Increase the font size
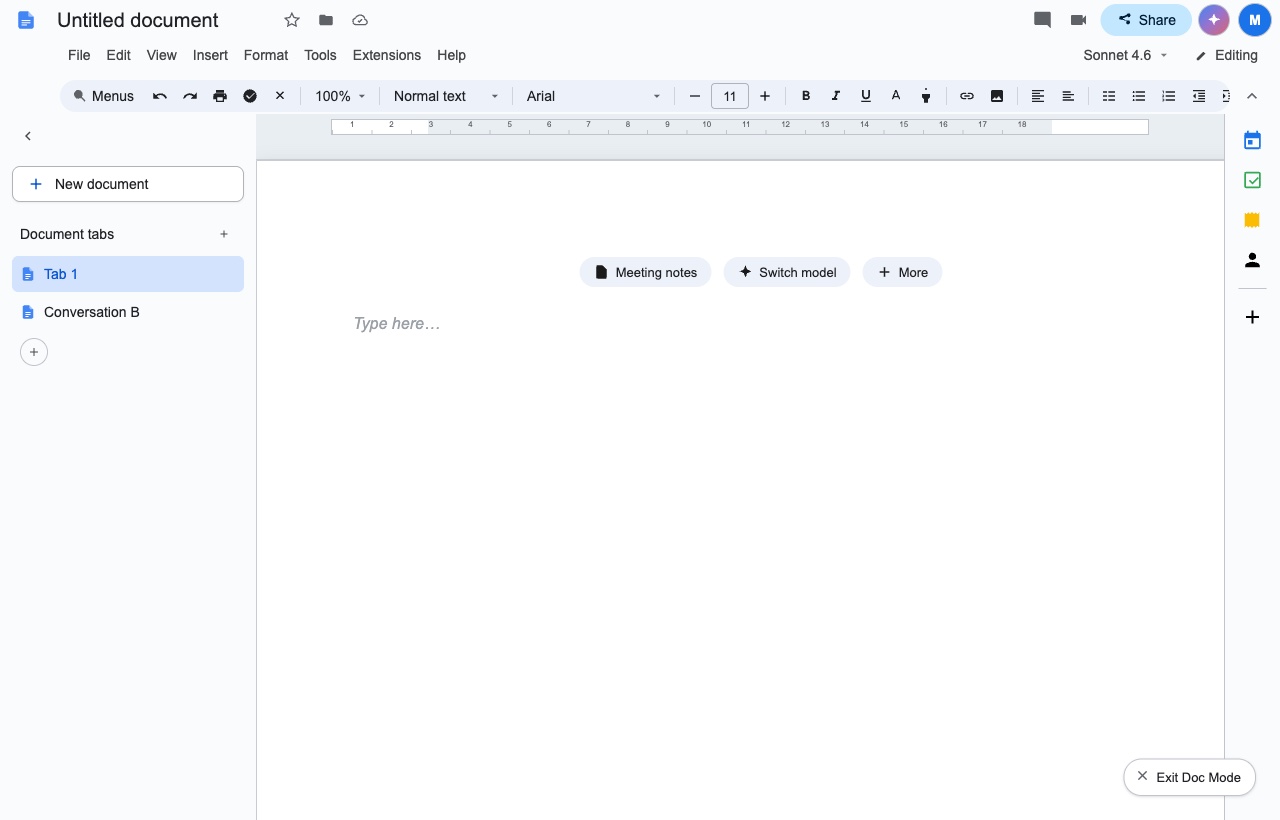Image resolution: width=1280 pixels, height=820 pixels. point(765,96)
